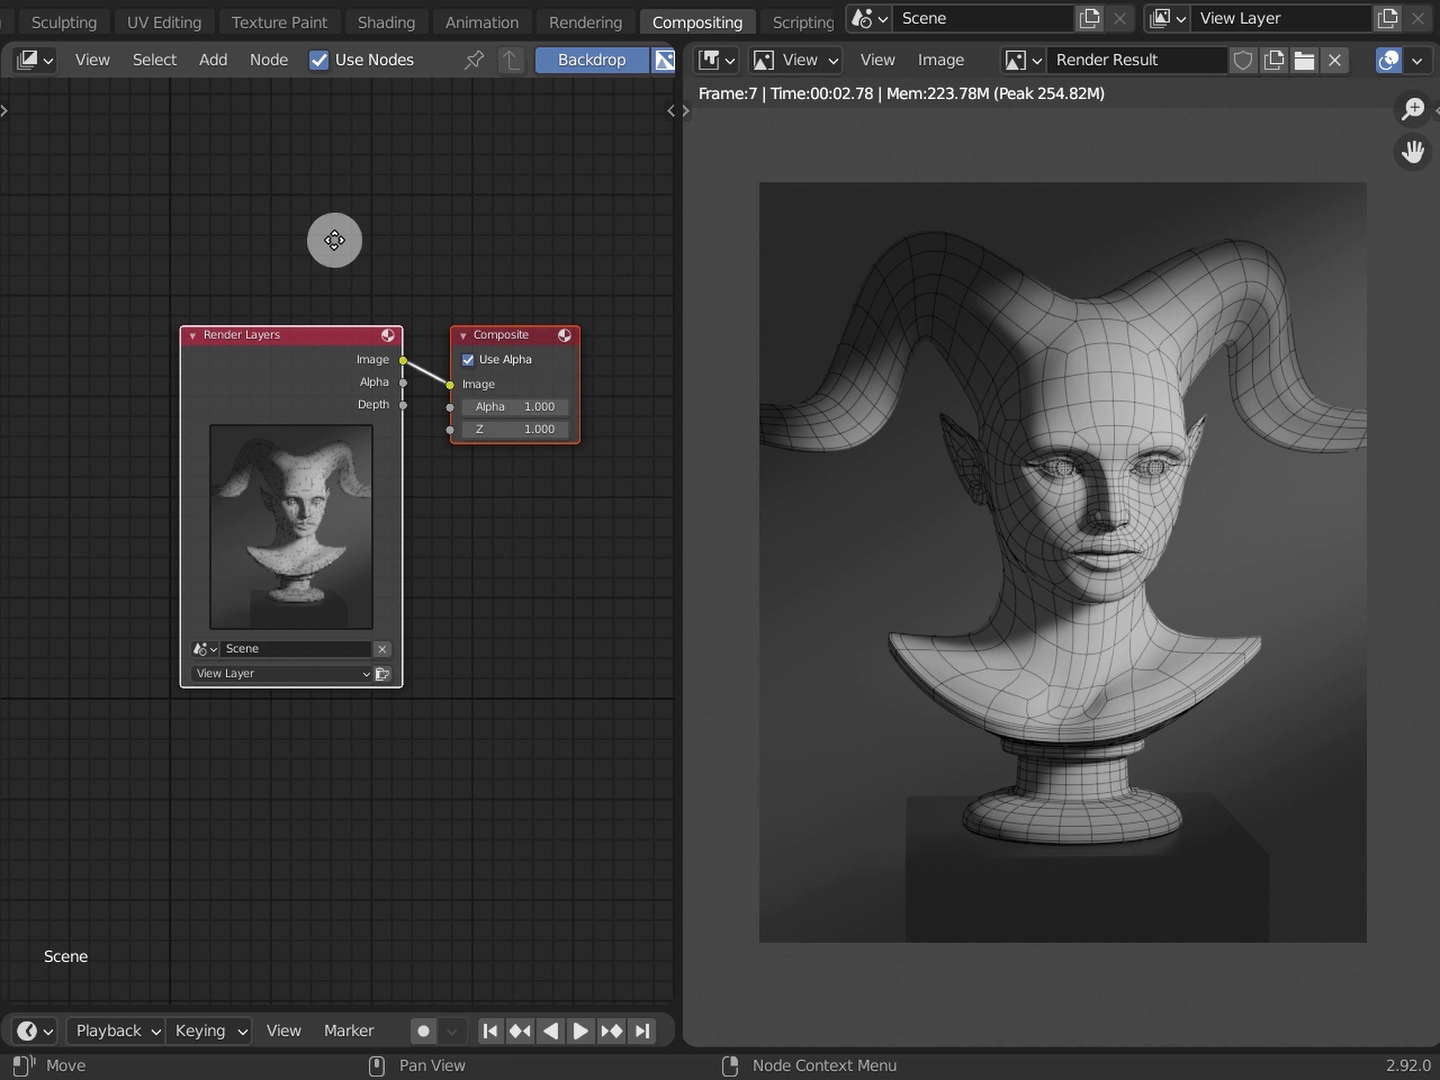1440x1080 pixels.
Task: Click the fake user shield icon
Action: [1243, 60]
